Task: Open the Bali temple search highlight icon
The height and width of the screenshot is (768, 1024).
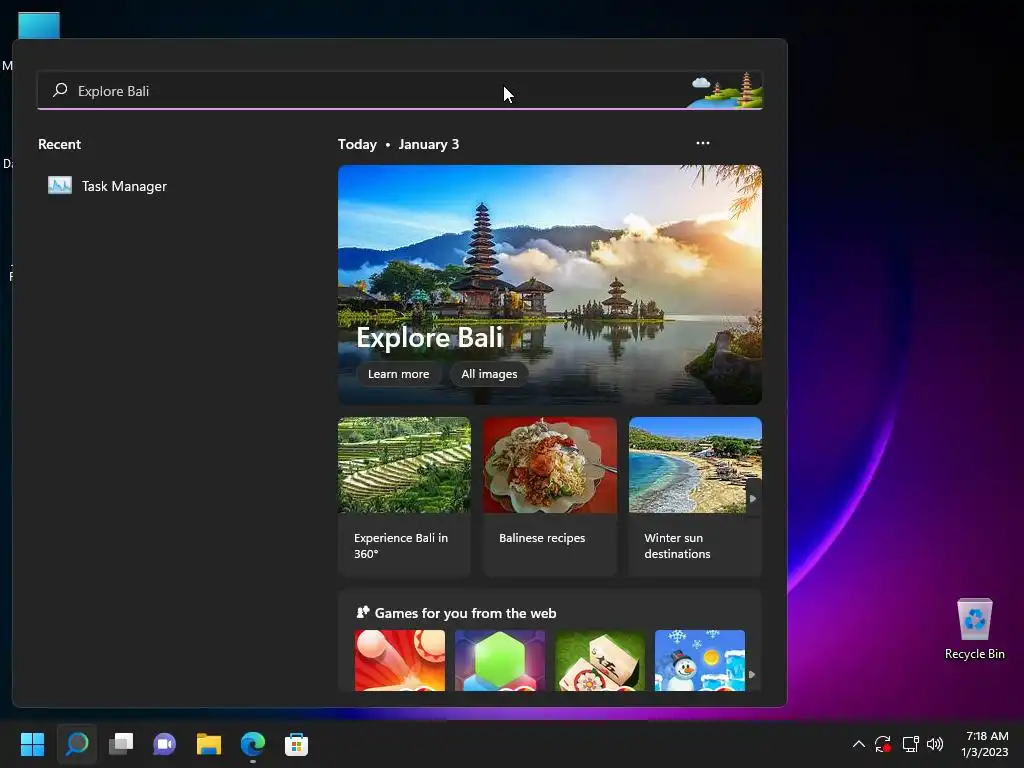Action: point(727,90)
